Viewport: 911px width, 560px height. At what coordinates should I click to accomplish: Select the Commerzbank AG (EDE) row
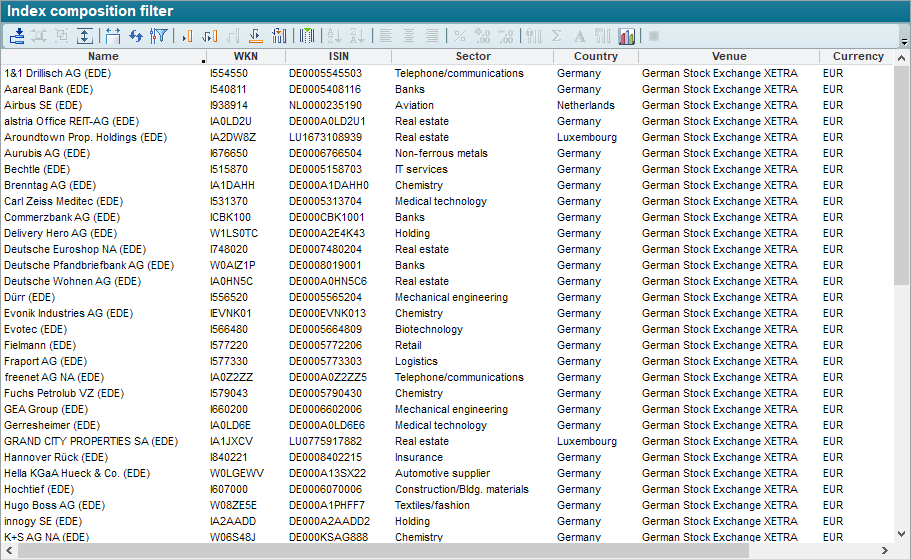[61, 217]
